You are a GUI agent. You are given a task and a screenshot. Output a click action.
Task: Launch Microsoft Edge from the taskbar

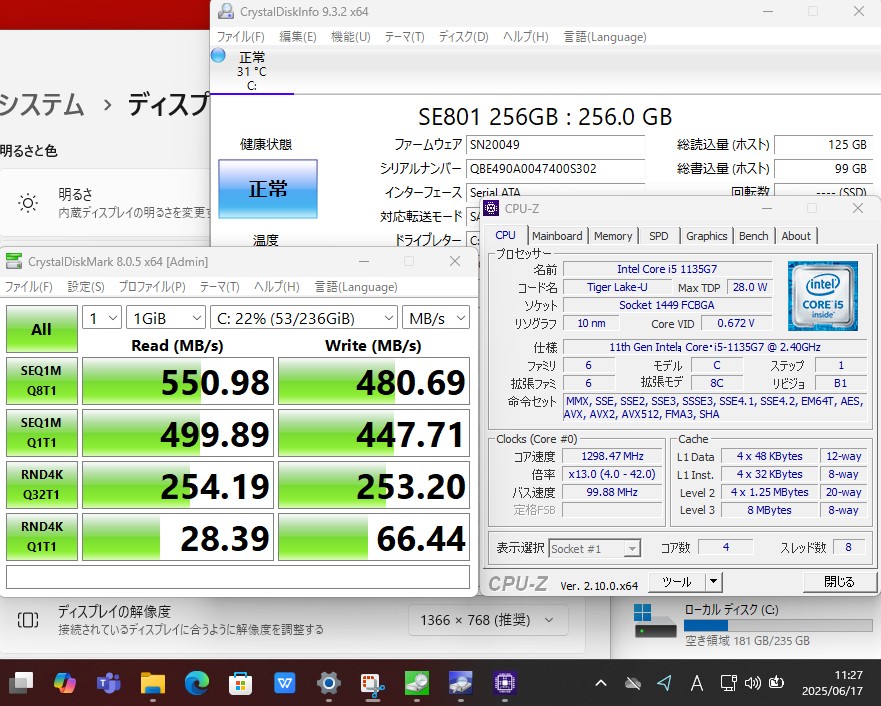click(197, 682)
